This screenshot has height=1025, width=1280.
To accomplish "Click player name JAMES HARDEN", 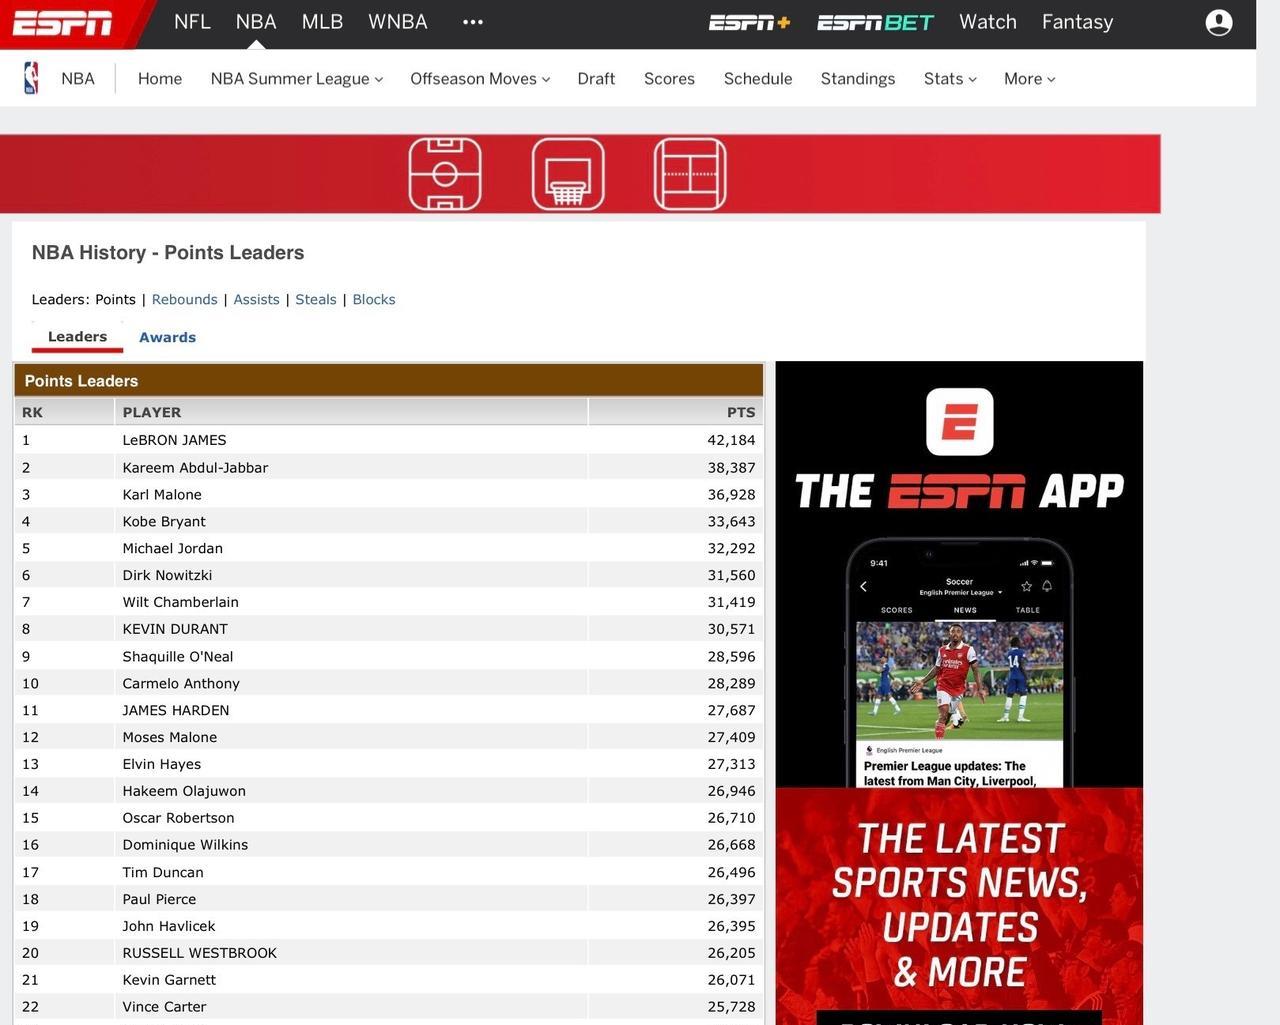I will tap(176, 710).
